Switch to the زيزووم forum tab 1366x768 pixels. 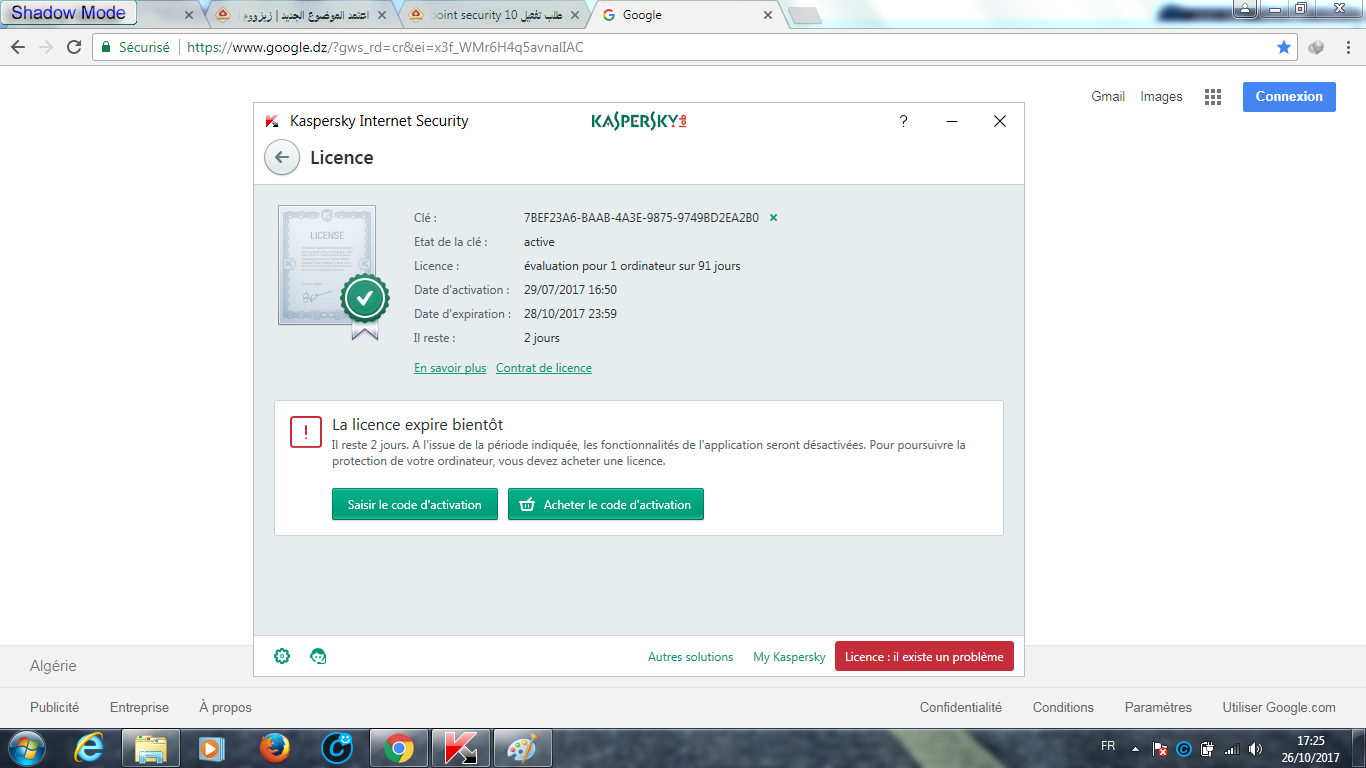coord(300,15)
